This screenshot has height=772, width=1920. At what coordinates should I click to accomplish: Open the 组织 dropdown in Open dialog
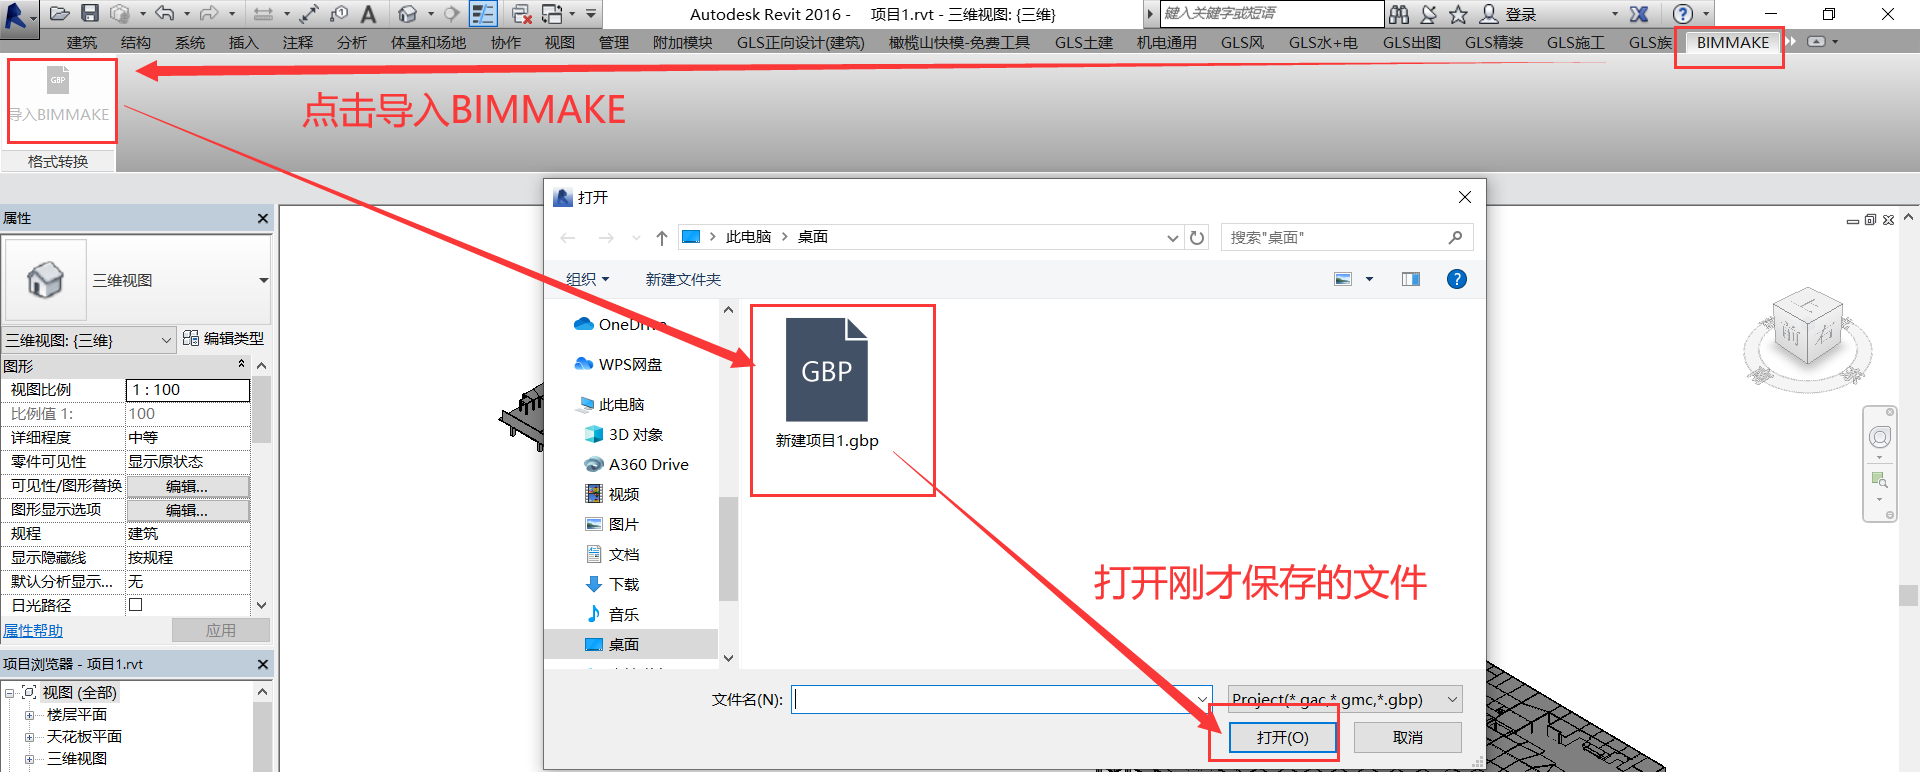coord(587,279)
